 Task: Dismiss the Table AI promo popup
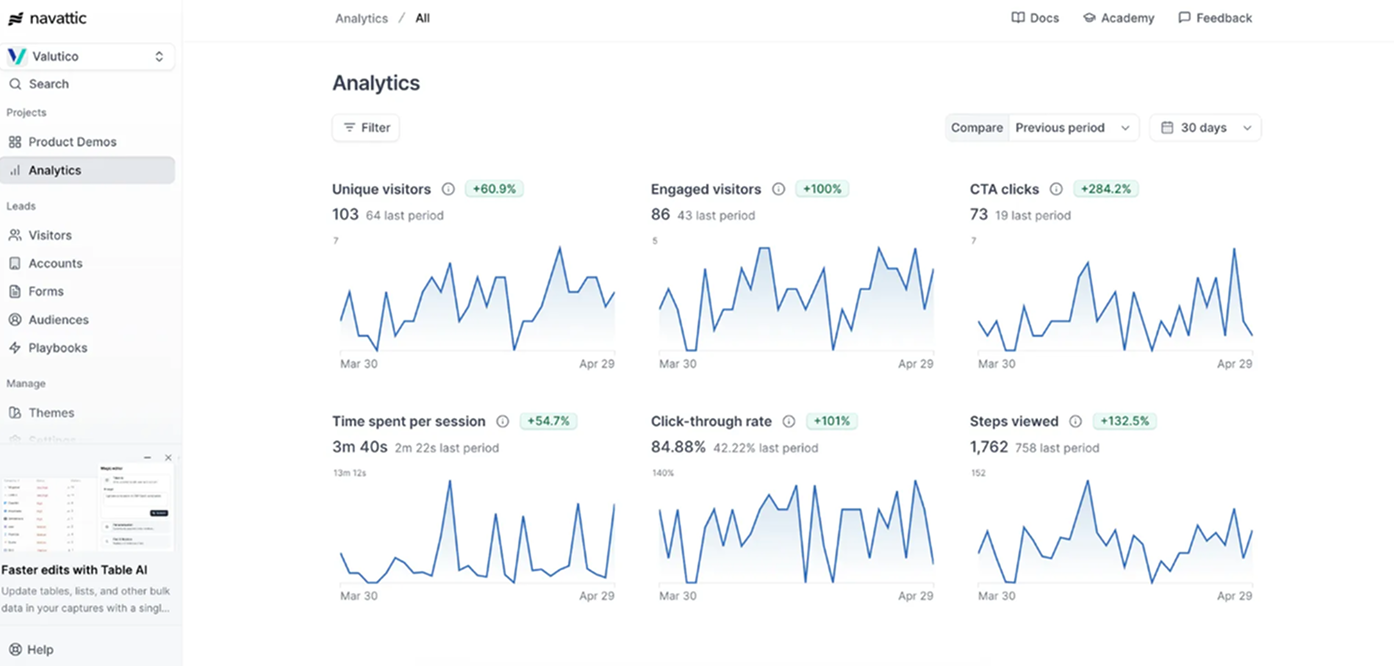coord(167,457)
